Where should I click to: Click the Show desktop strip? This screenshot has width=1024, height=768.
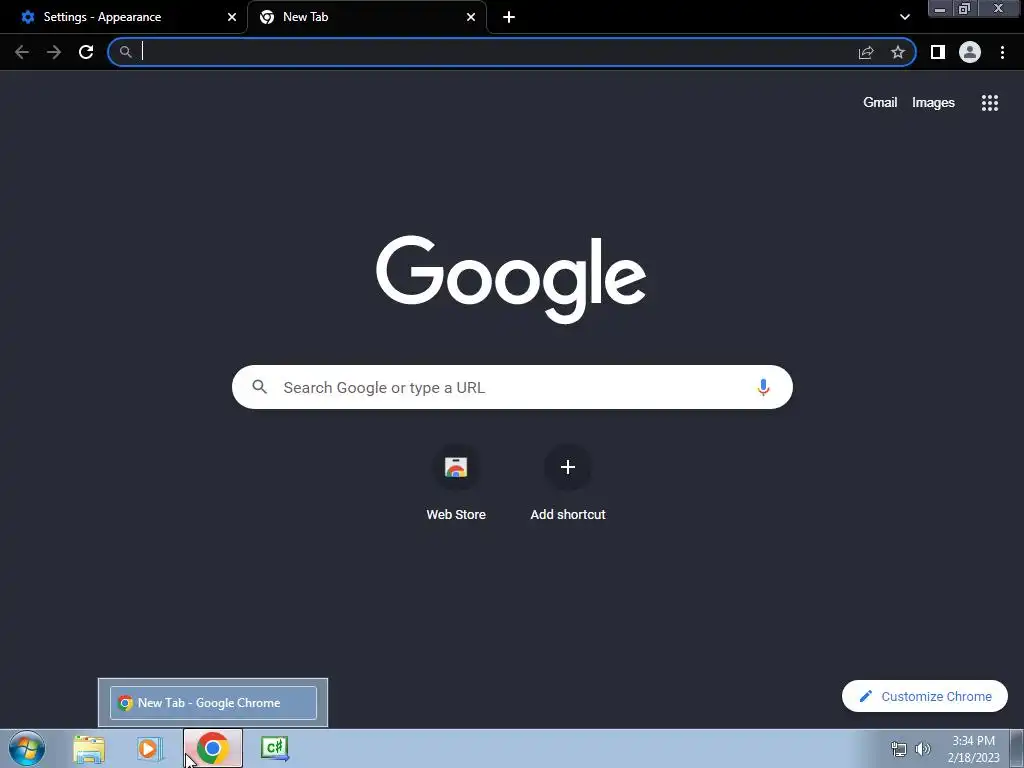[x=1017, y=748]
